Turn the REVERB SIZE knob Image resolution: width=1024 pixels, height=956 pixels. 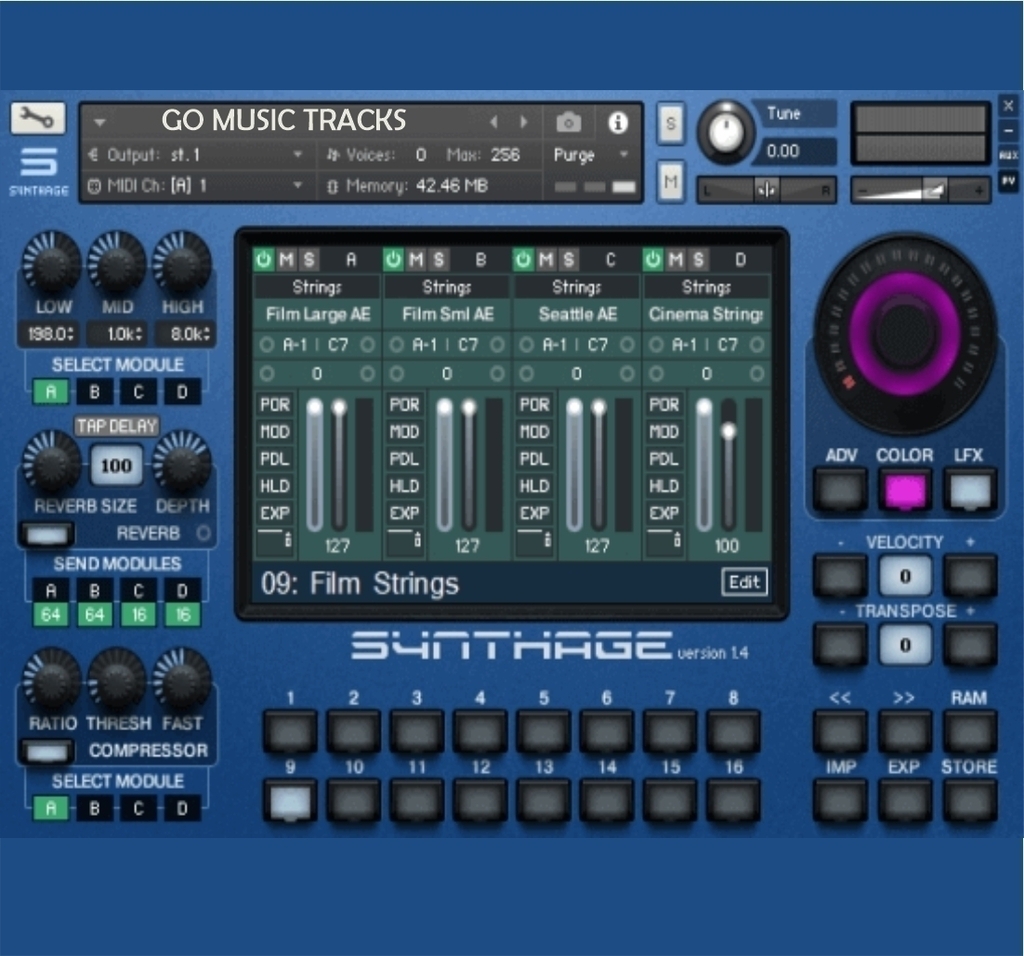[52, 462]
